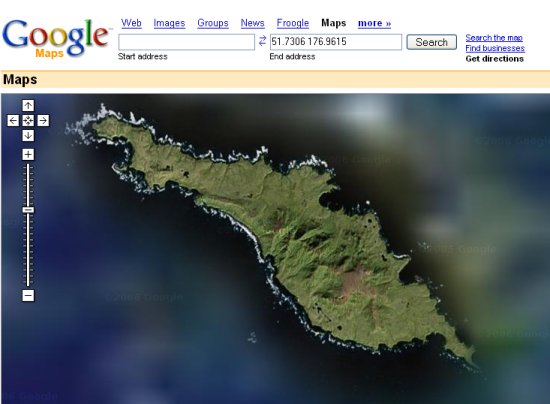Viewport: 550px width, 404px height.
Task: Pan the map west with left arrow
Action: coord(13,121)
